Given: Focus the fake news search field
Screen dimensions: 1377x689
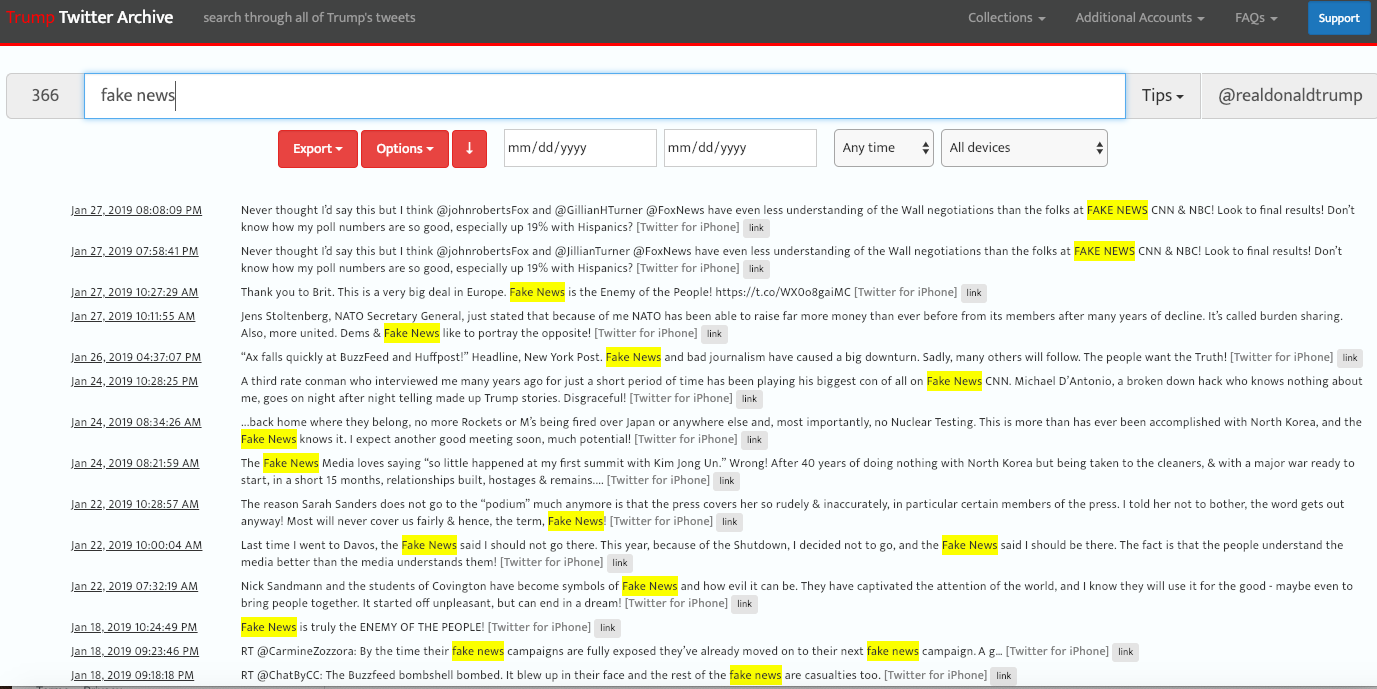Looking at the screenshot, I should (x=605, y=96).
